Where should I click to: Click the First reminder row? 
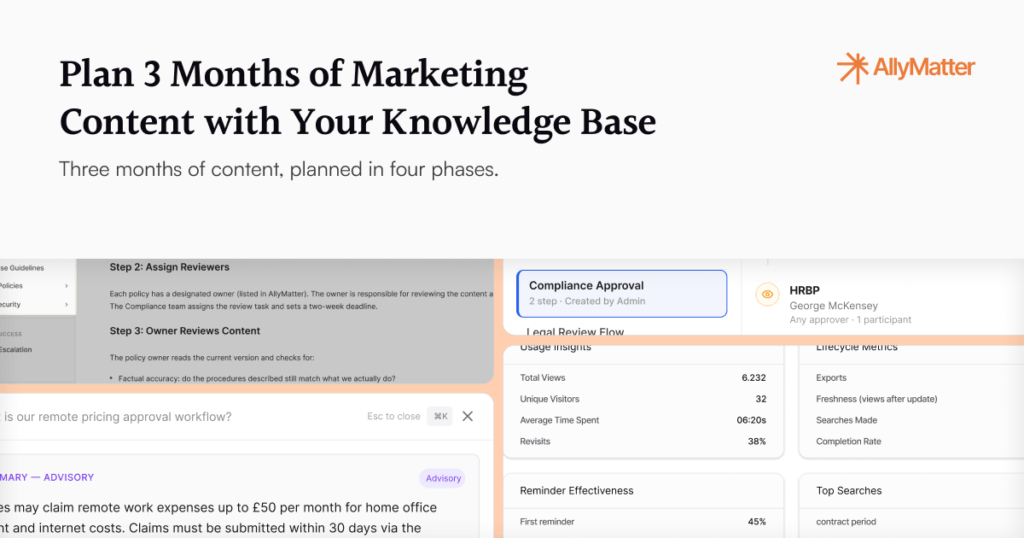click(643, 522)
